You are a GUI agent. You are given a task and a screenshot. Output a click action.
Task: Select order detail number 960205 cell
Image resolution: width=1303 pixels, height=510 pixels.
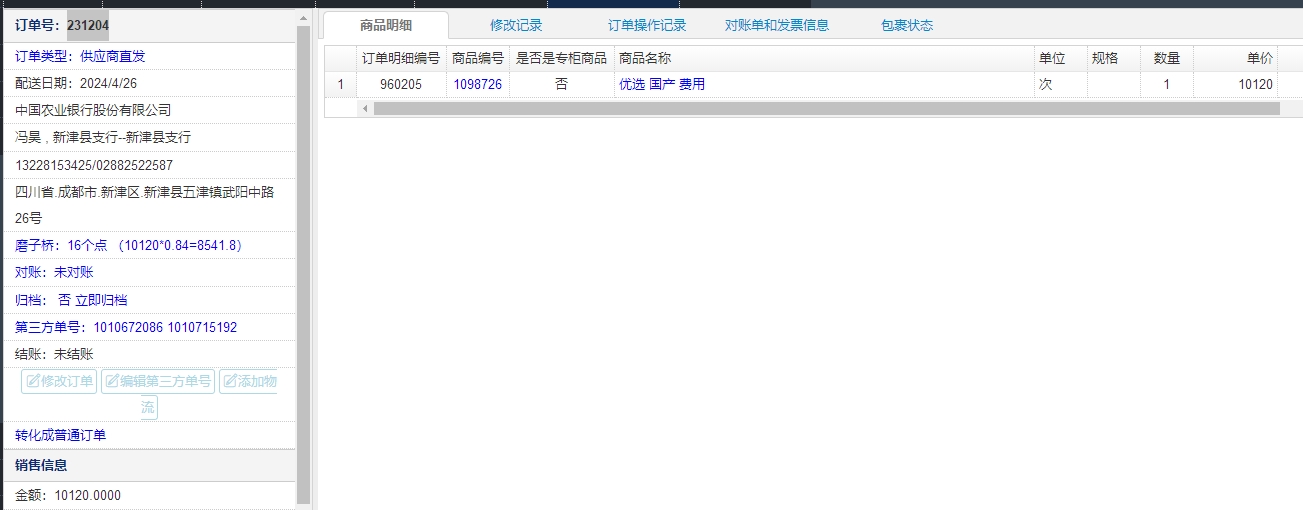(400, 85)
